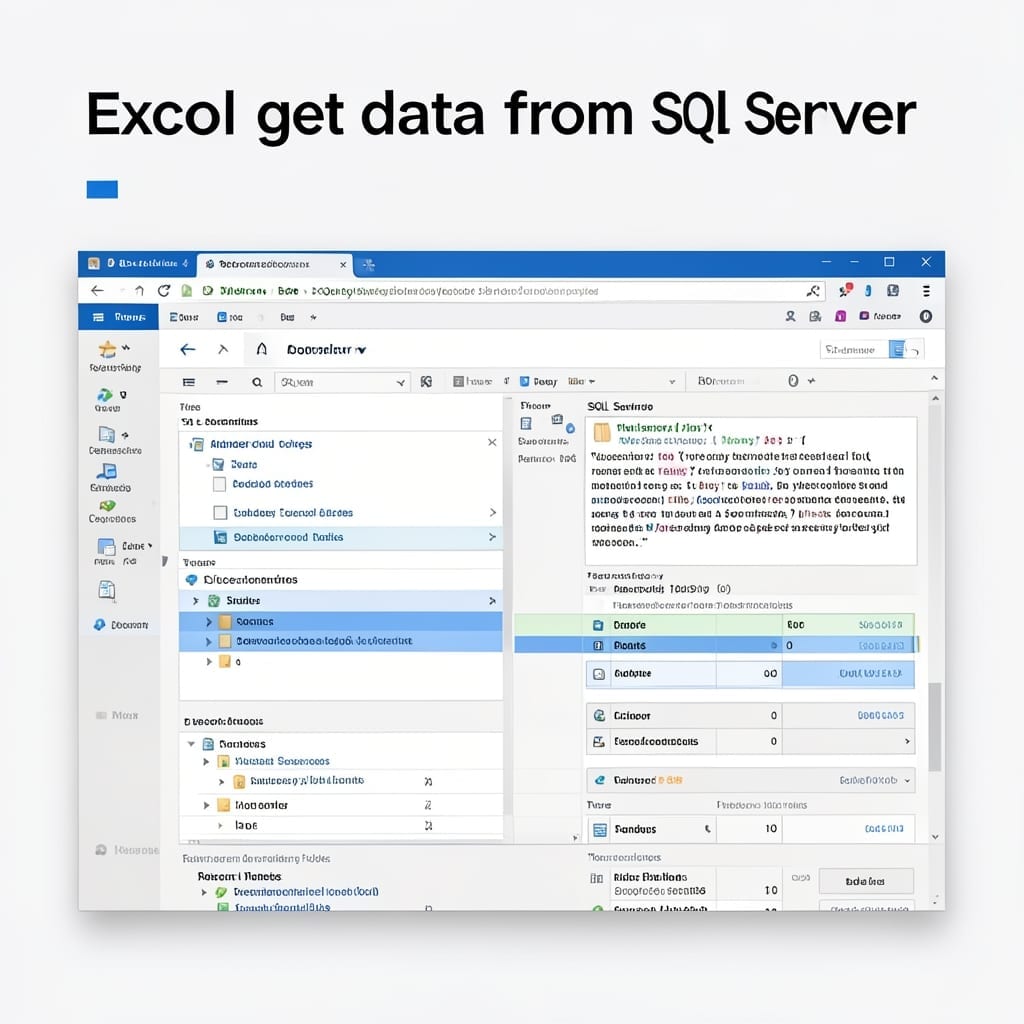Click the minus icon in the panel toolbar
The width and height of the screenshot is (1024, 1024).
pyautogui.click(x=222, y=382)
